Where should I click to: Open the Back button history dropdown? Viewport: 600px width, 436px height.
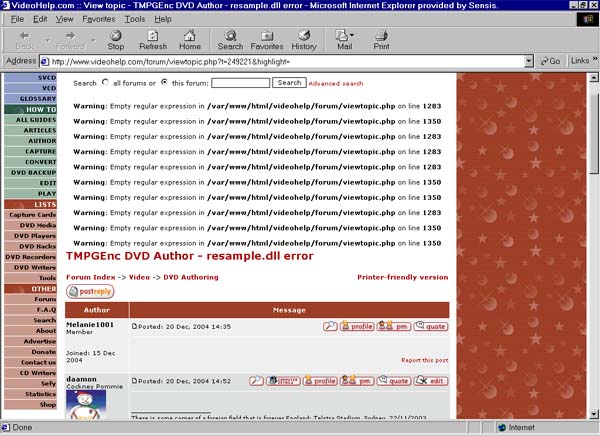pyautogui.click(x=48, y=40)
